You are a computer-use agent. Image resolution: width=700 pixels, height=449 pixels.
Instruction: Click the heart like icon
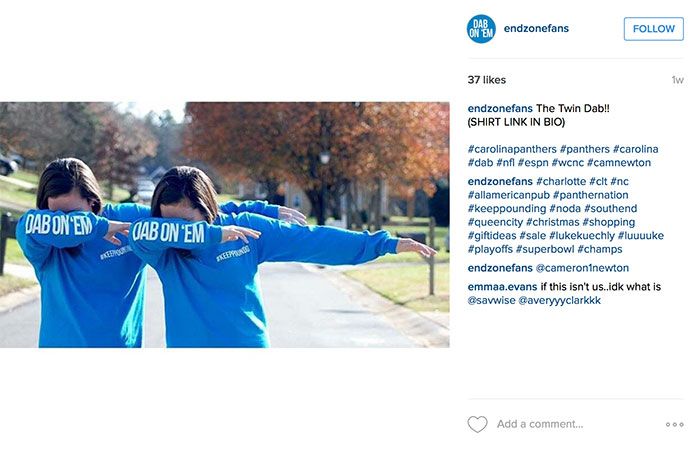click(x=477, y=424)
